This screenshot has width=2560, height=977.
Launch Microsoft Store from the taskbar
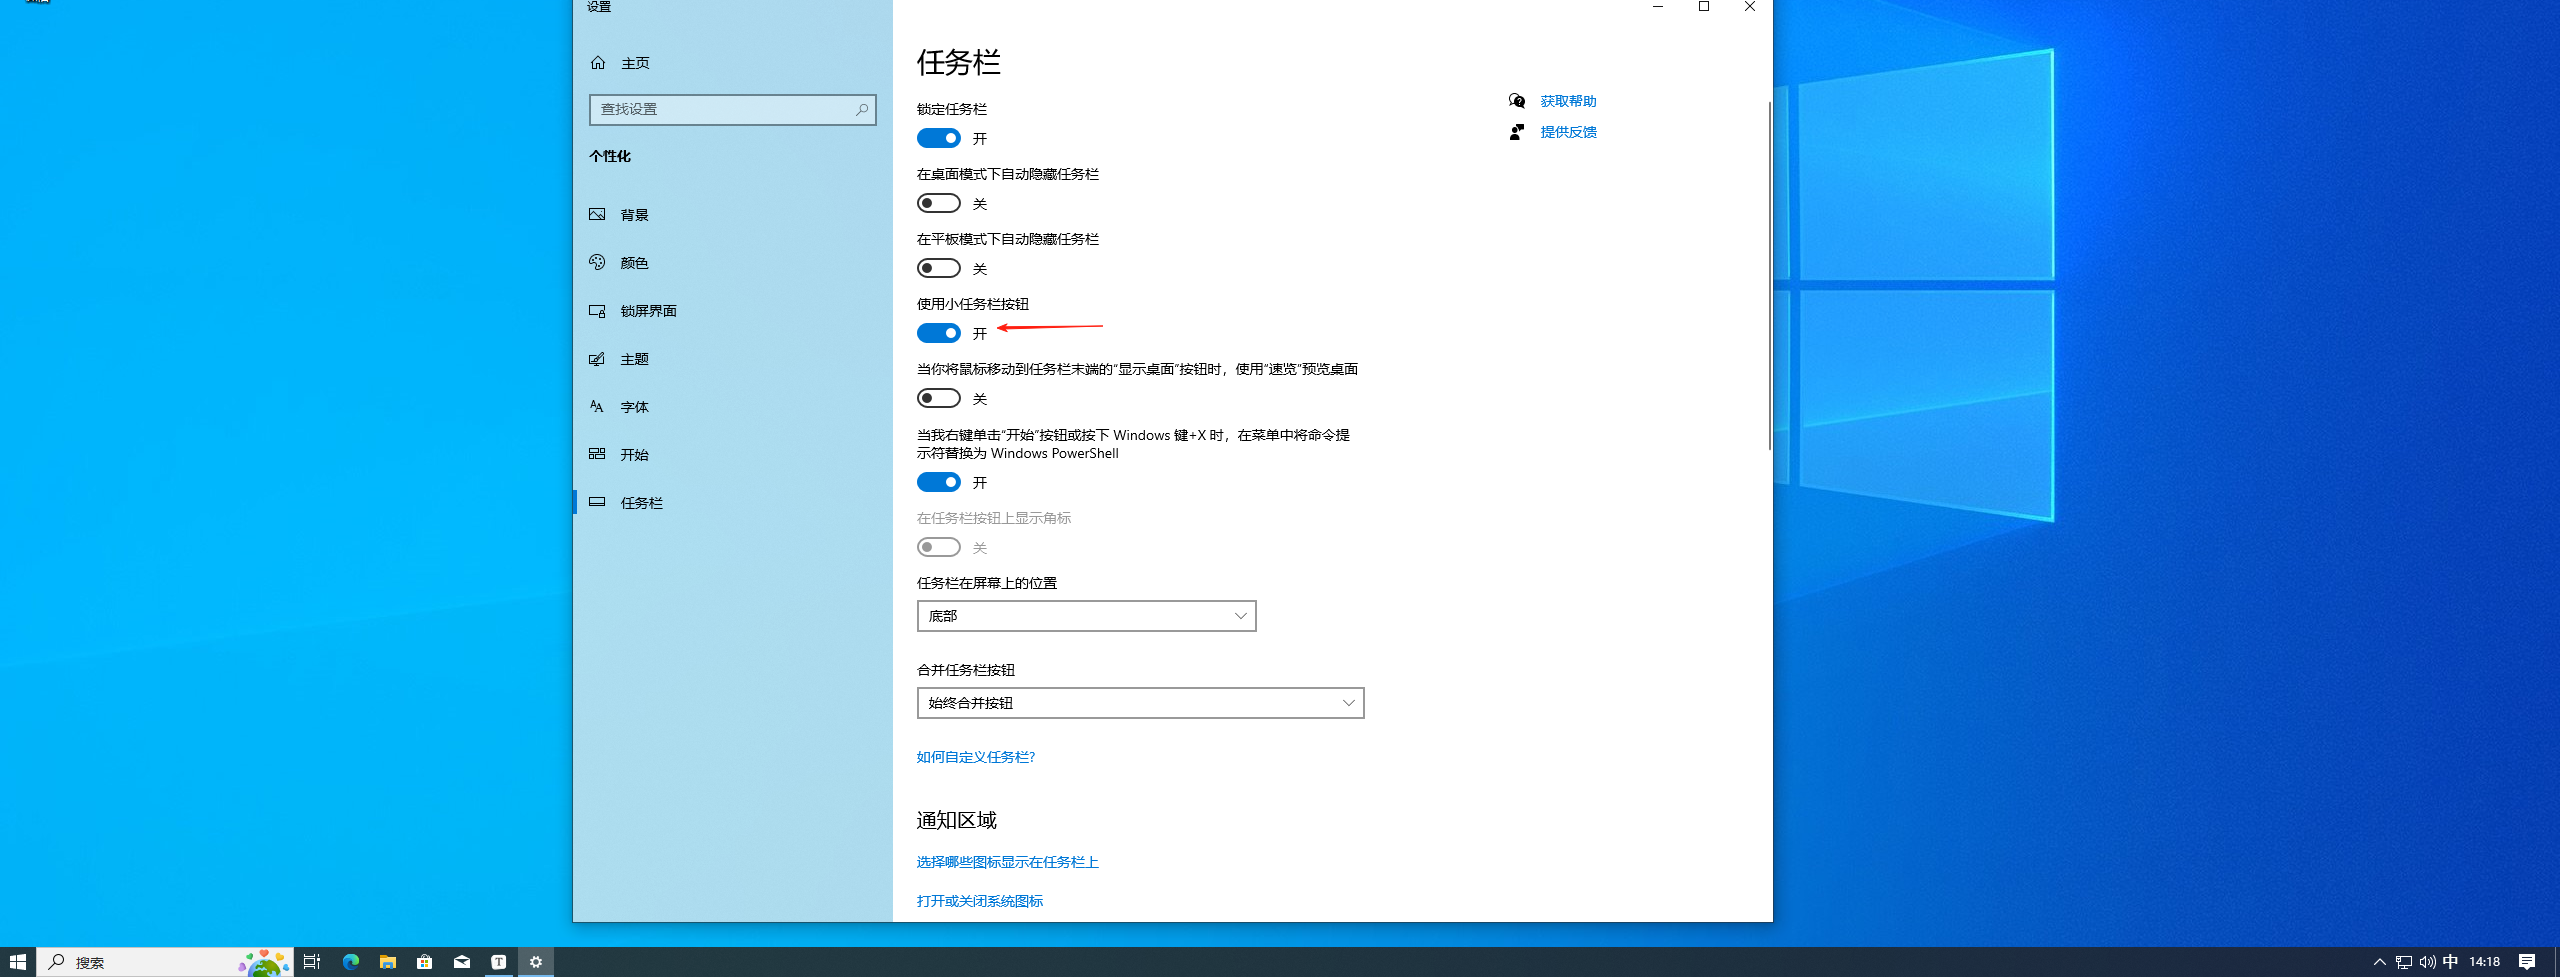pos(425,962)
